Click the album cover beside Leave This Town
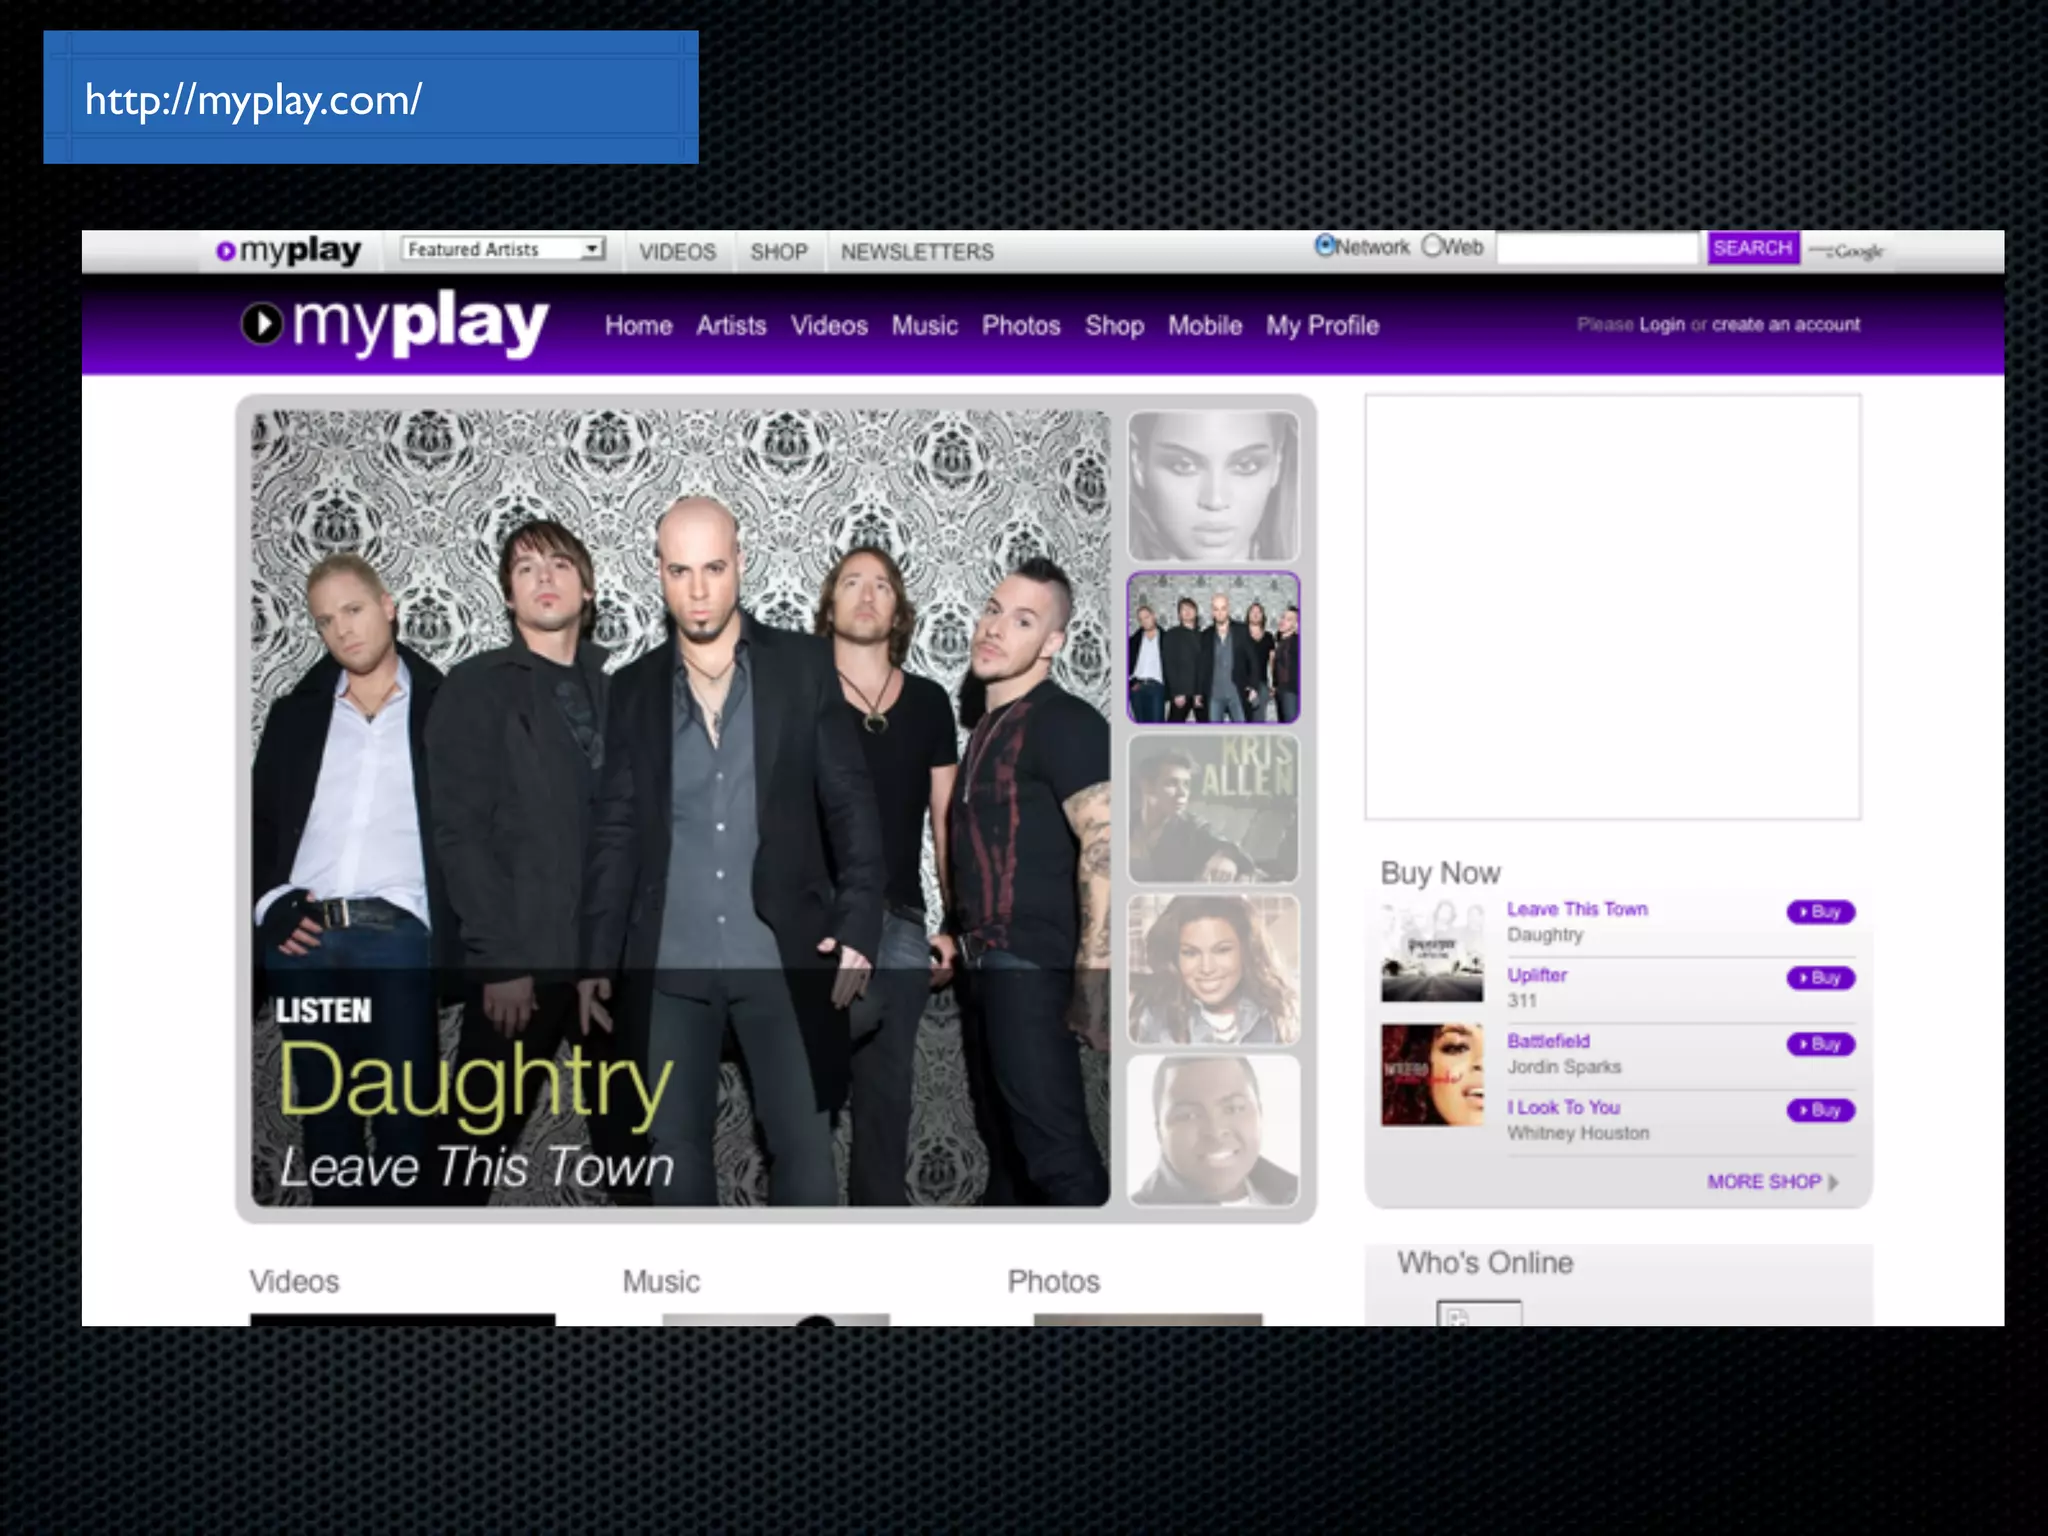This screenshot has width=2048, height=1536. click(1432, 951)
